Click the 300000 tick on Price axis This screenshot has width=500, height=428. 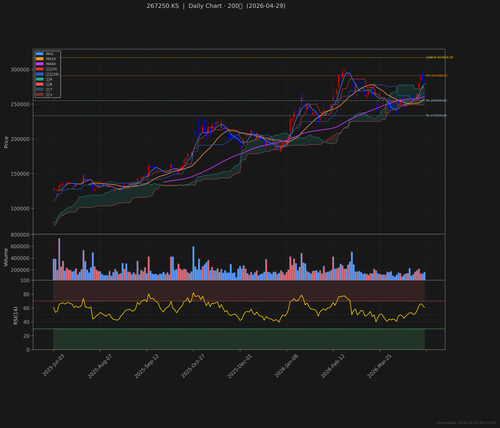pos(20,70)
